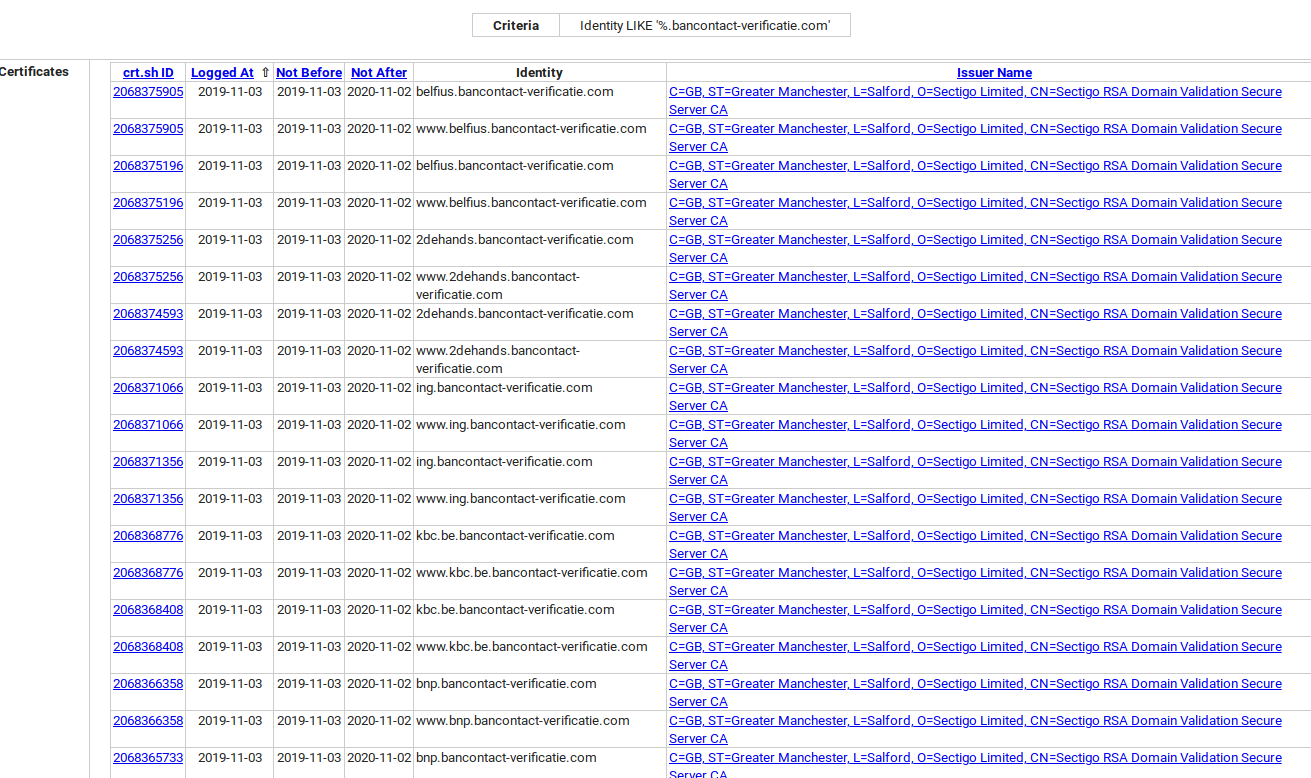Sort by the Not Before column header
The height and width of the screenshot is (778, 1311).
tap(309, 73)
